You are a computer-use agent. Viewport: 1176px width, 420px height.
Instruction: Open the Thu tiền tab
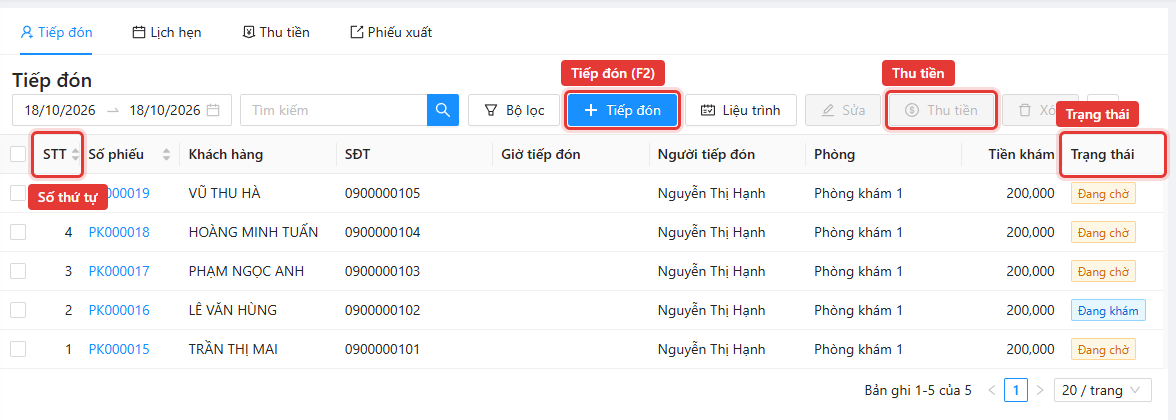276,32
